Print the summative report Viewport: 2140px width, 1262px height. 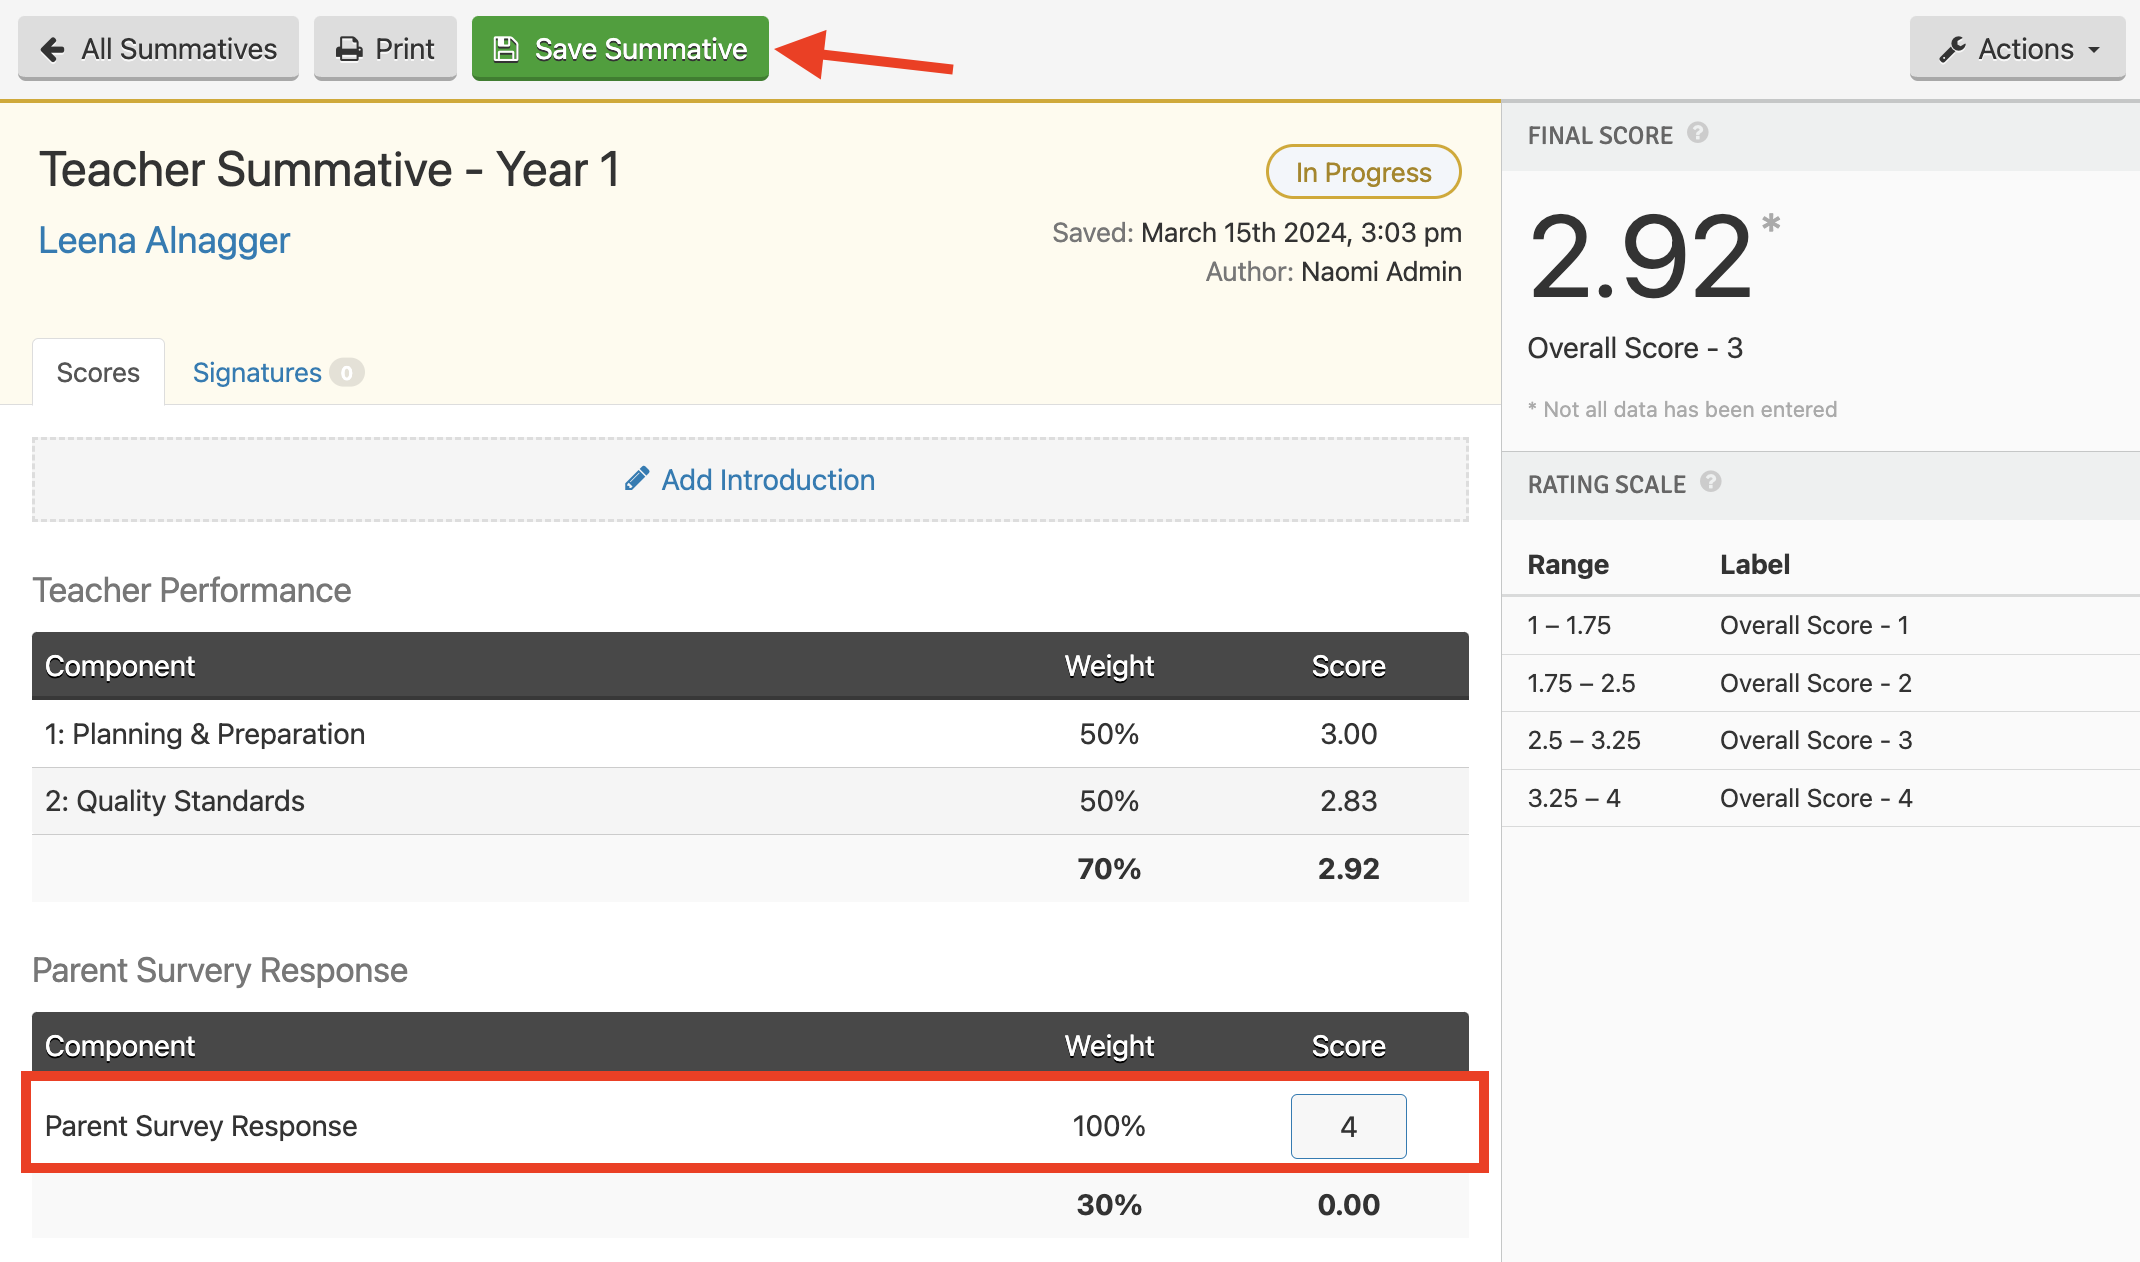385,48
